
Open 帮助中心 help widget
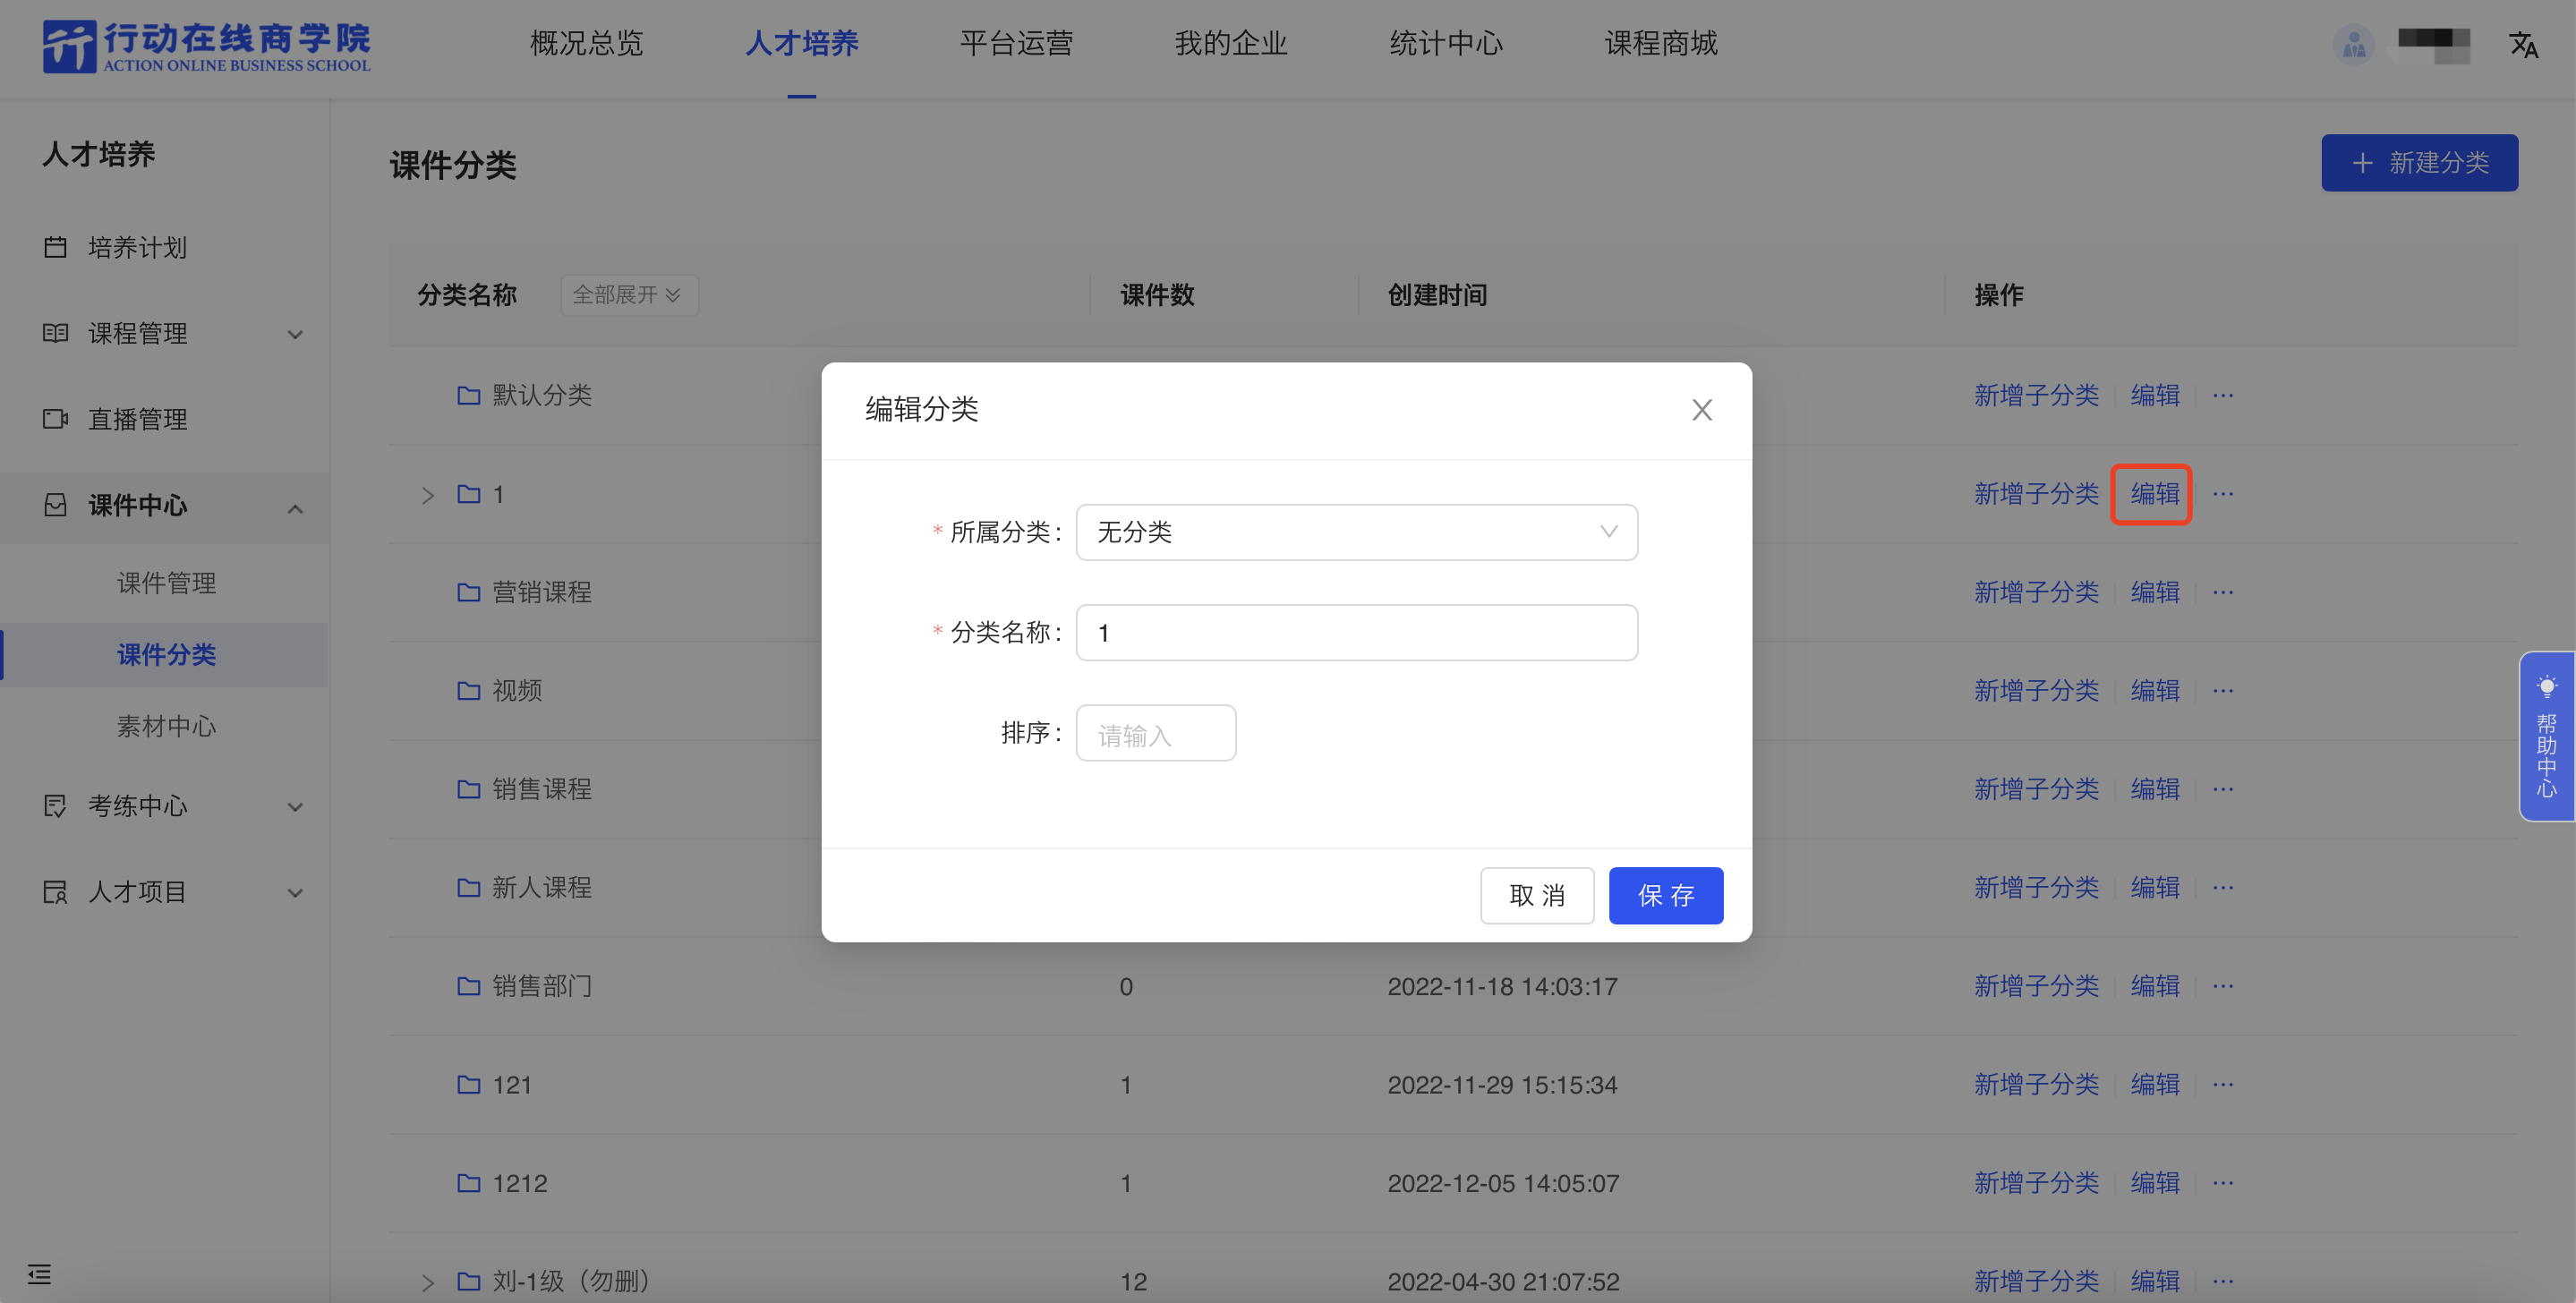point(2546,737)
